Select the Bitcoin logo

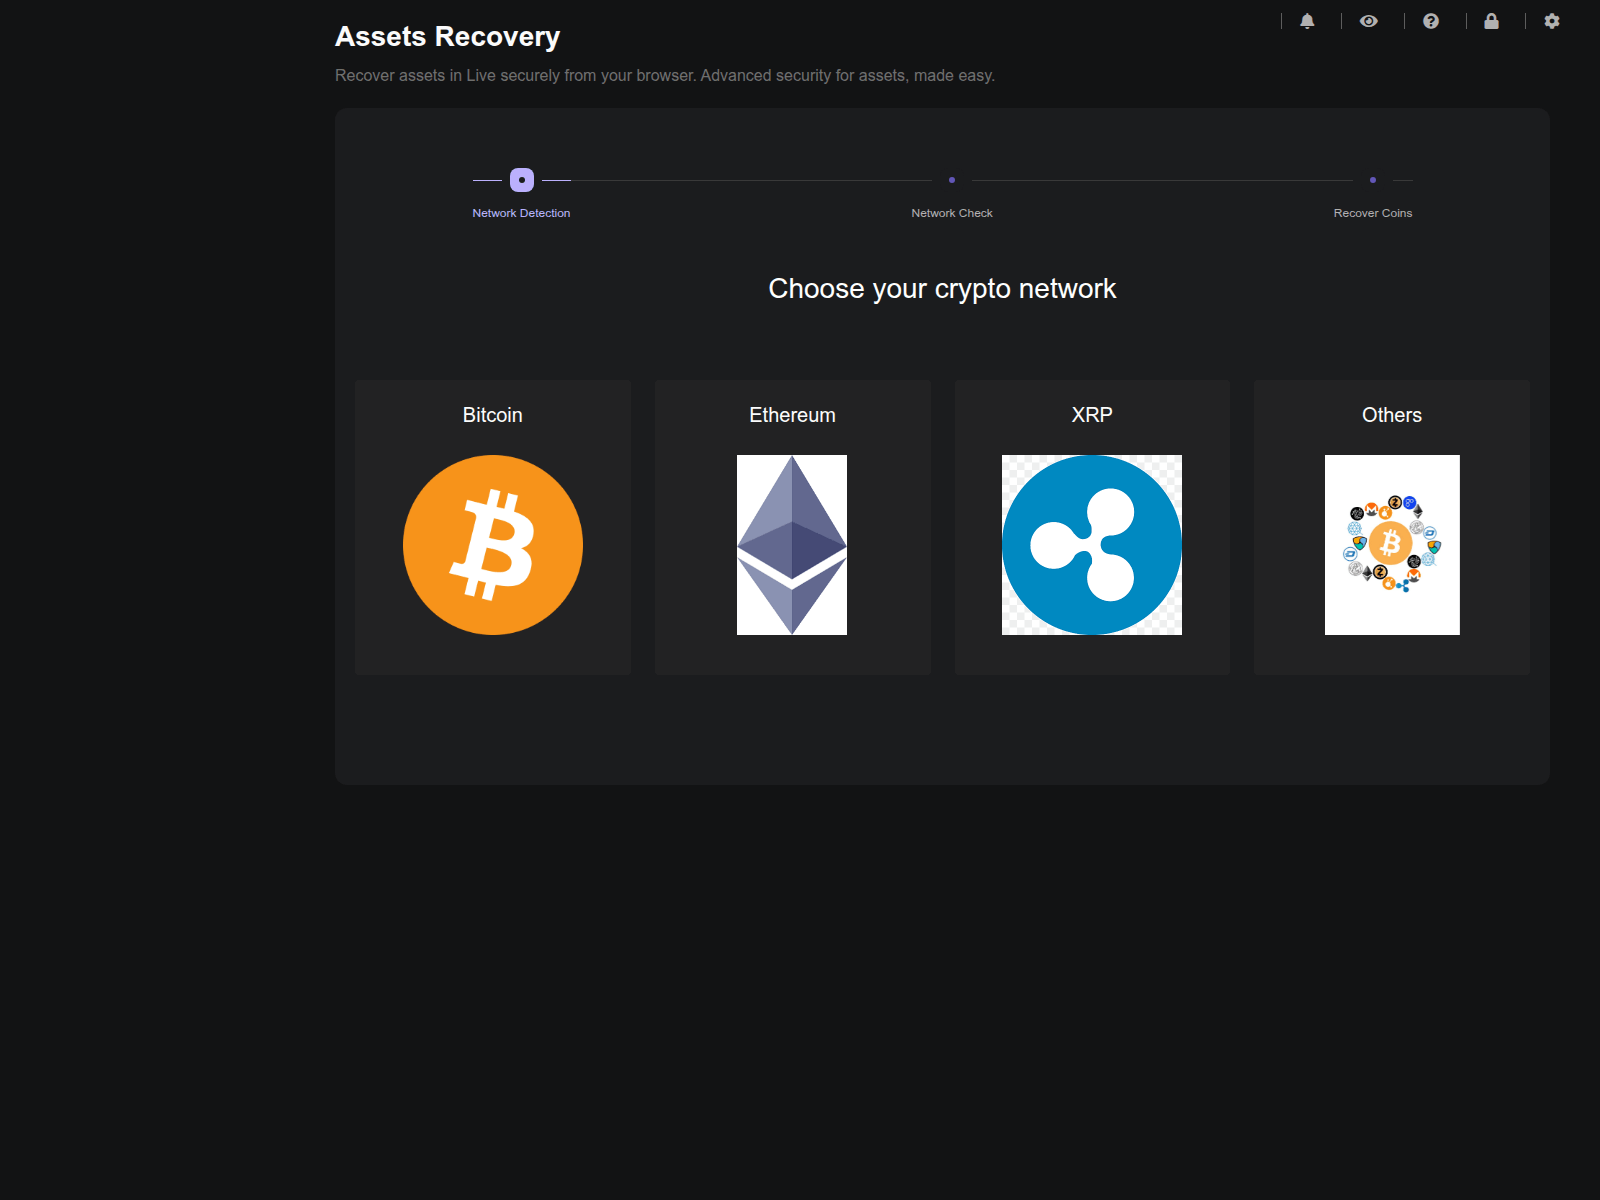point(493,545)
